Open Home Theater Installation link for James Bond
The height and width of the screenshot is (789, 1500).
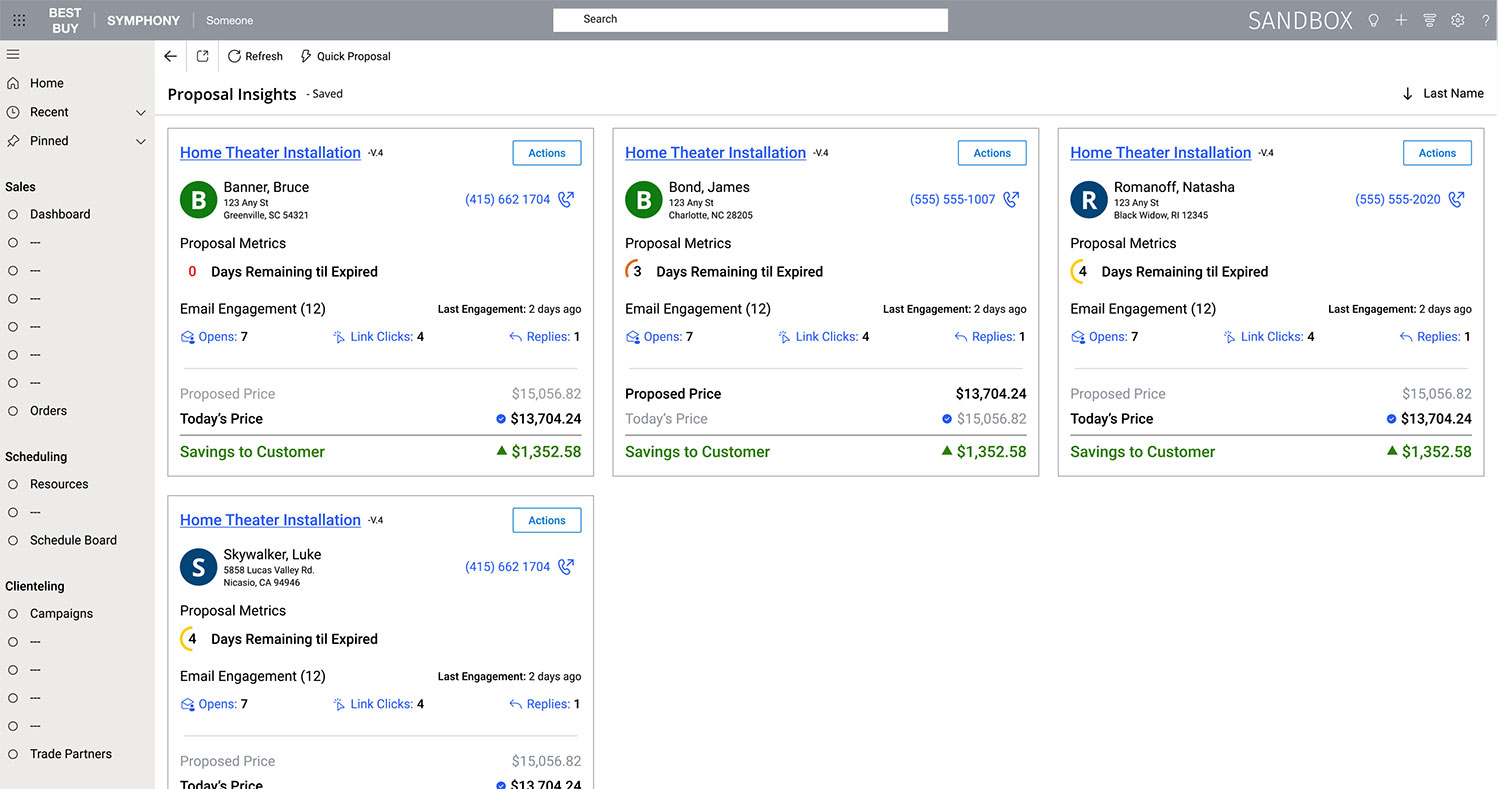[715, 153]
